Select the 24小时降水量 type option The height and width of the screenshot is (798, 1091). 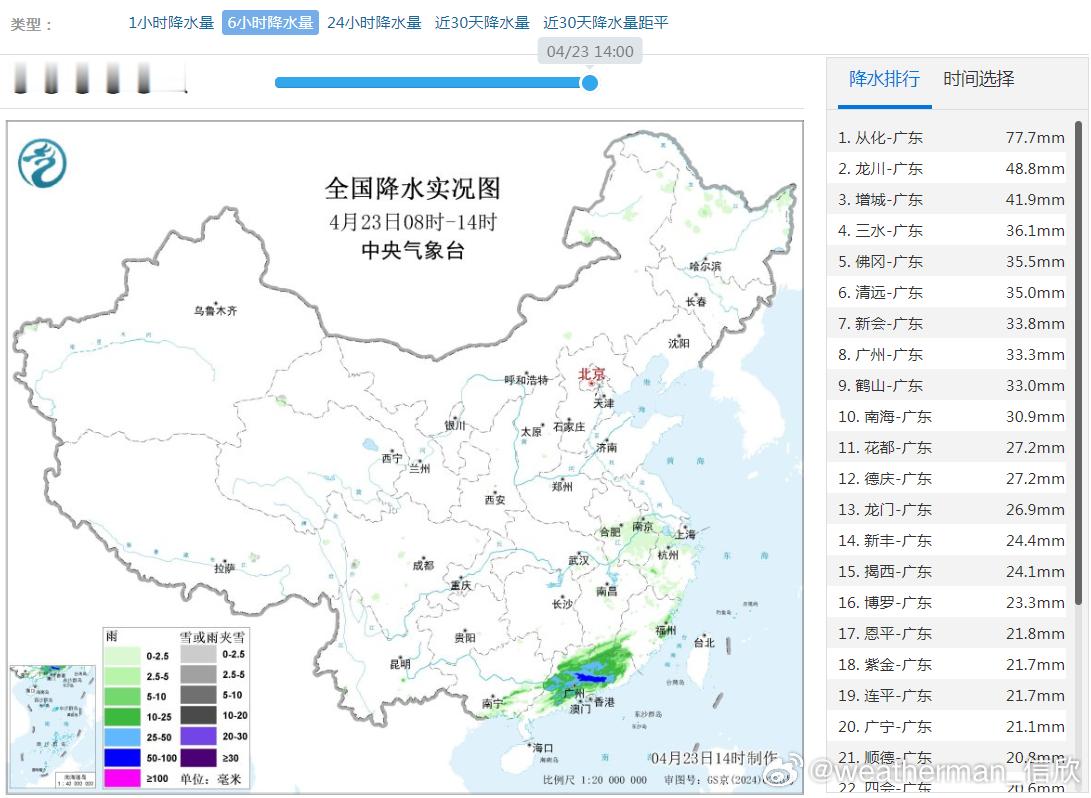pos(374,20)
